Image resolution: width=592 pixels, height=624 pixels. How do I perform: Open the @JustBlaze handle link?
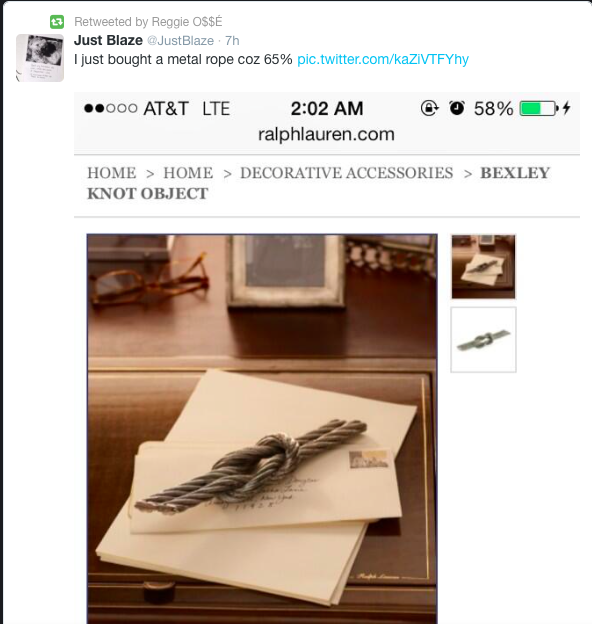181,41
